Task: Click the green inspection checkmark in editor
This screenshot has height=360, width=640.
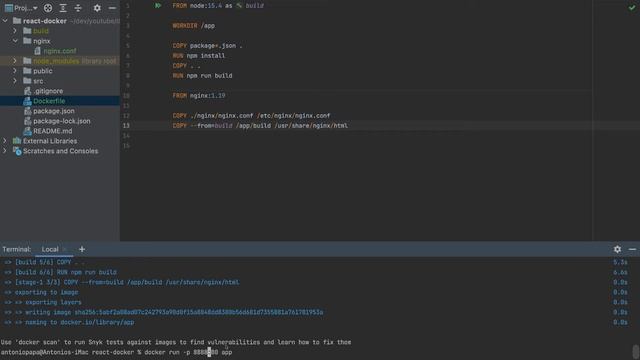Action: [x=632, y=7]
